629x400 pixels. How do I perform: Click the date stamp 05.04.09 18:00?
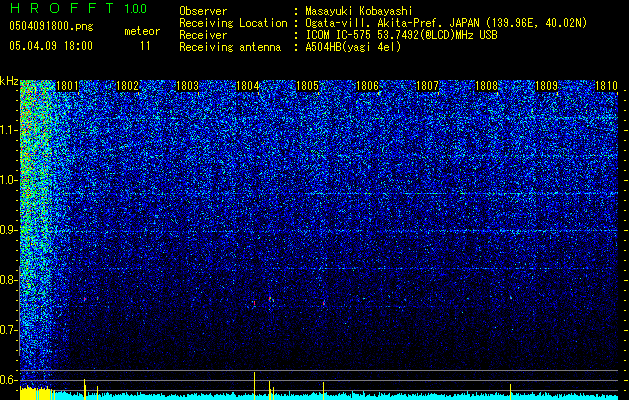pos(51,45)
